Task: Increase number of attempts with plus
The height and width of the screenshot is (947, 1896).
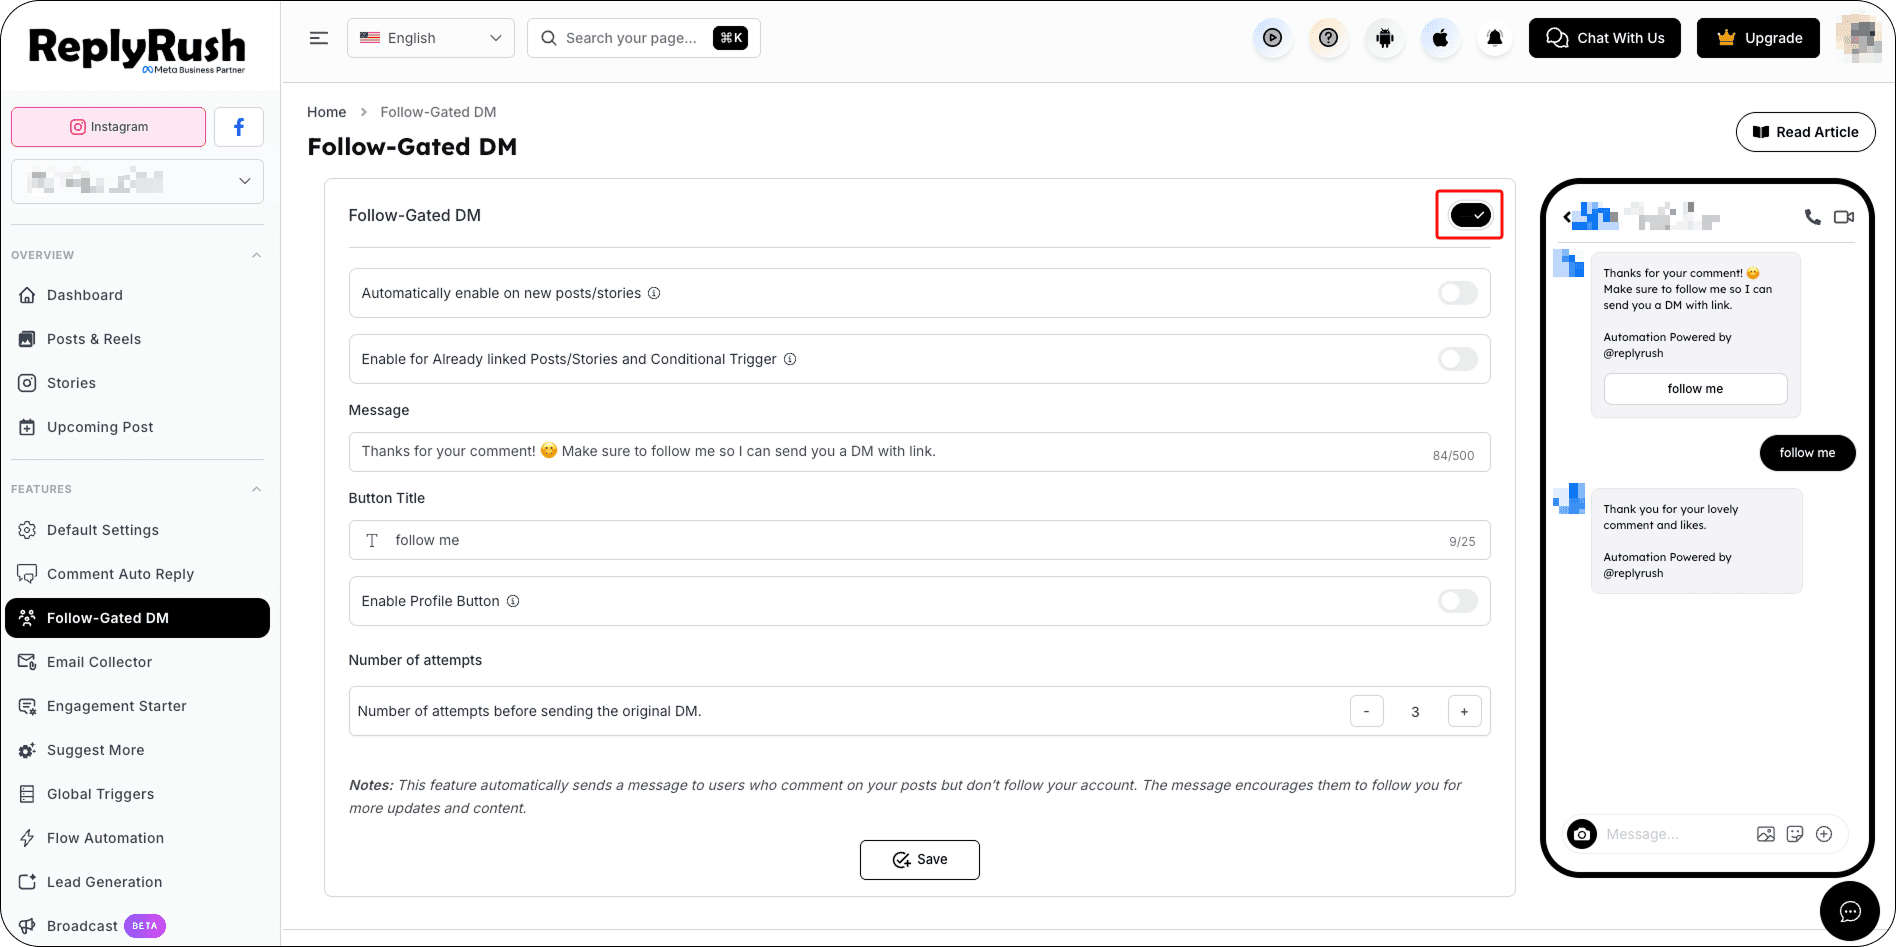Action: coord(1464,711)
